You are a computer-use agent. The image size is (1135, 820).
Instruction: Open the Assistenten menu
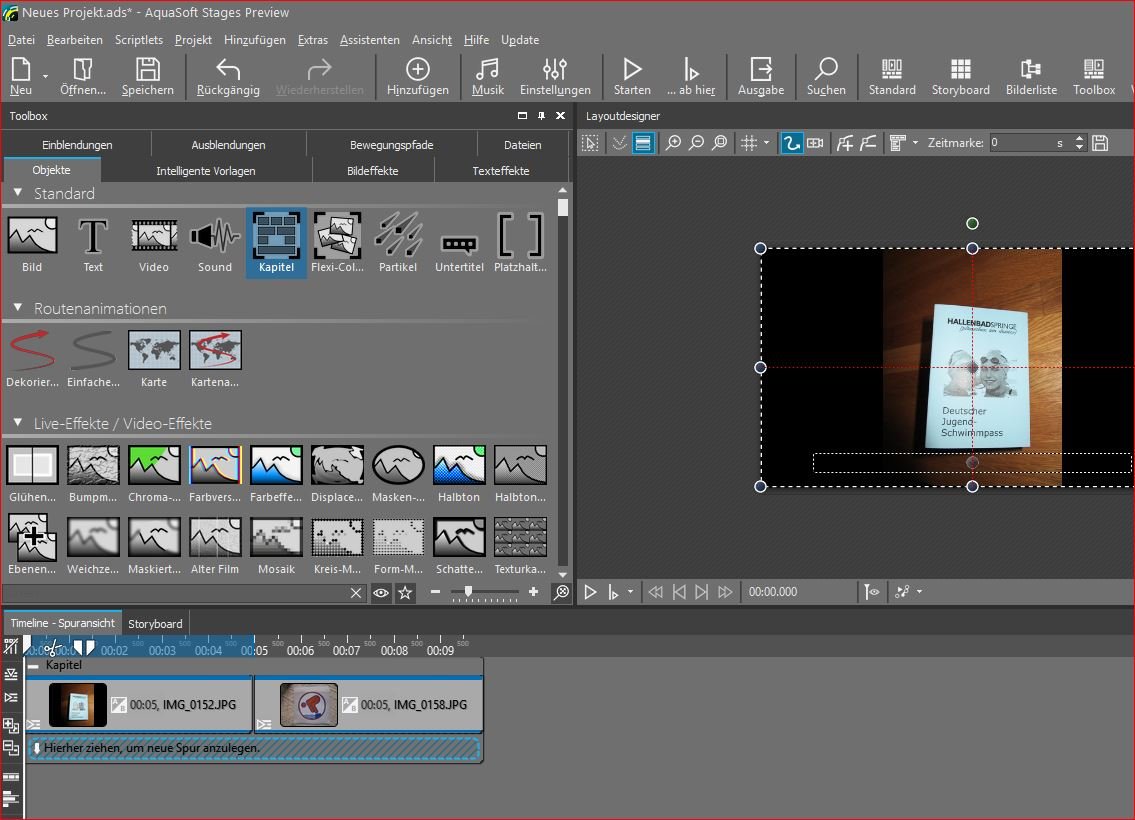369,40
